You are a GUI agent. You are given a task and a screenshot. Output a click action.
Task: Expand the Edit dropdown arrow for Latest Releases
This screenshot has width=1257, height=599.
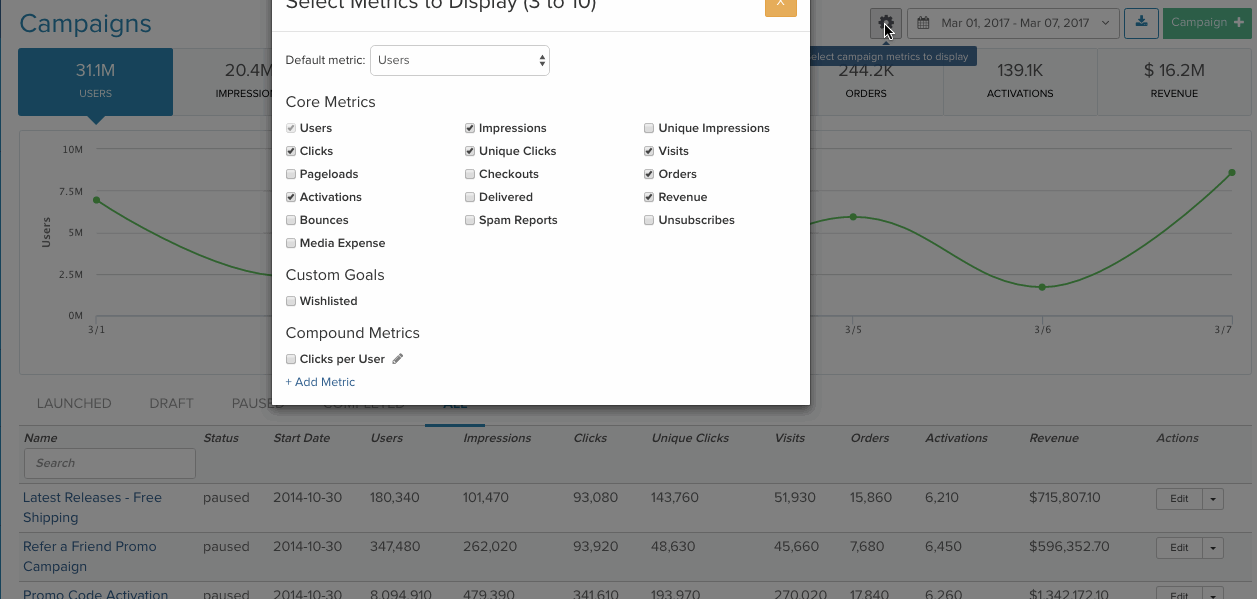point(1213,498)
